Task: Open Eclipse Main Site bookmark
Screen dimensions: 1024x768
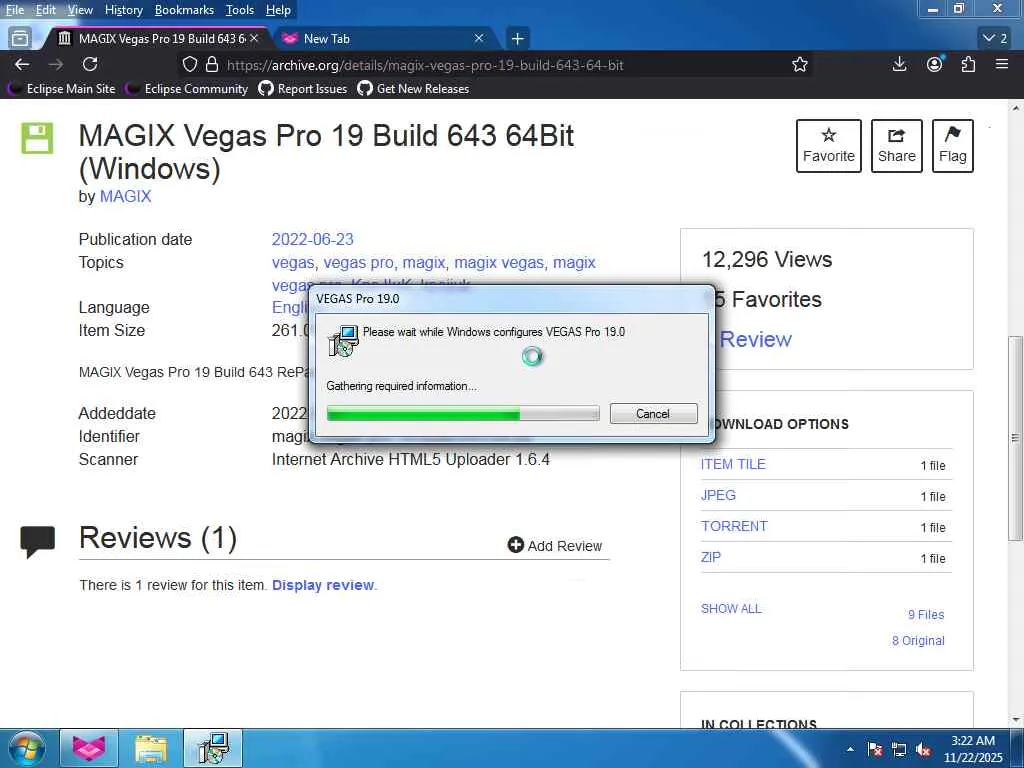Action: (x=62, y=89)
